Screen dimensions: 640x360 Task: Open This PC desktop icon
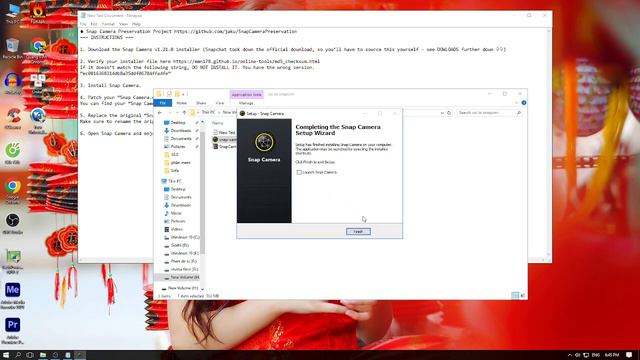13,13
